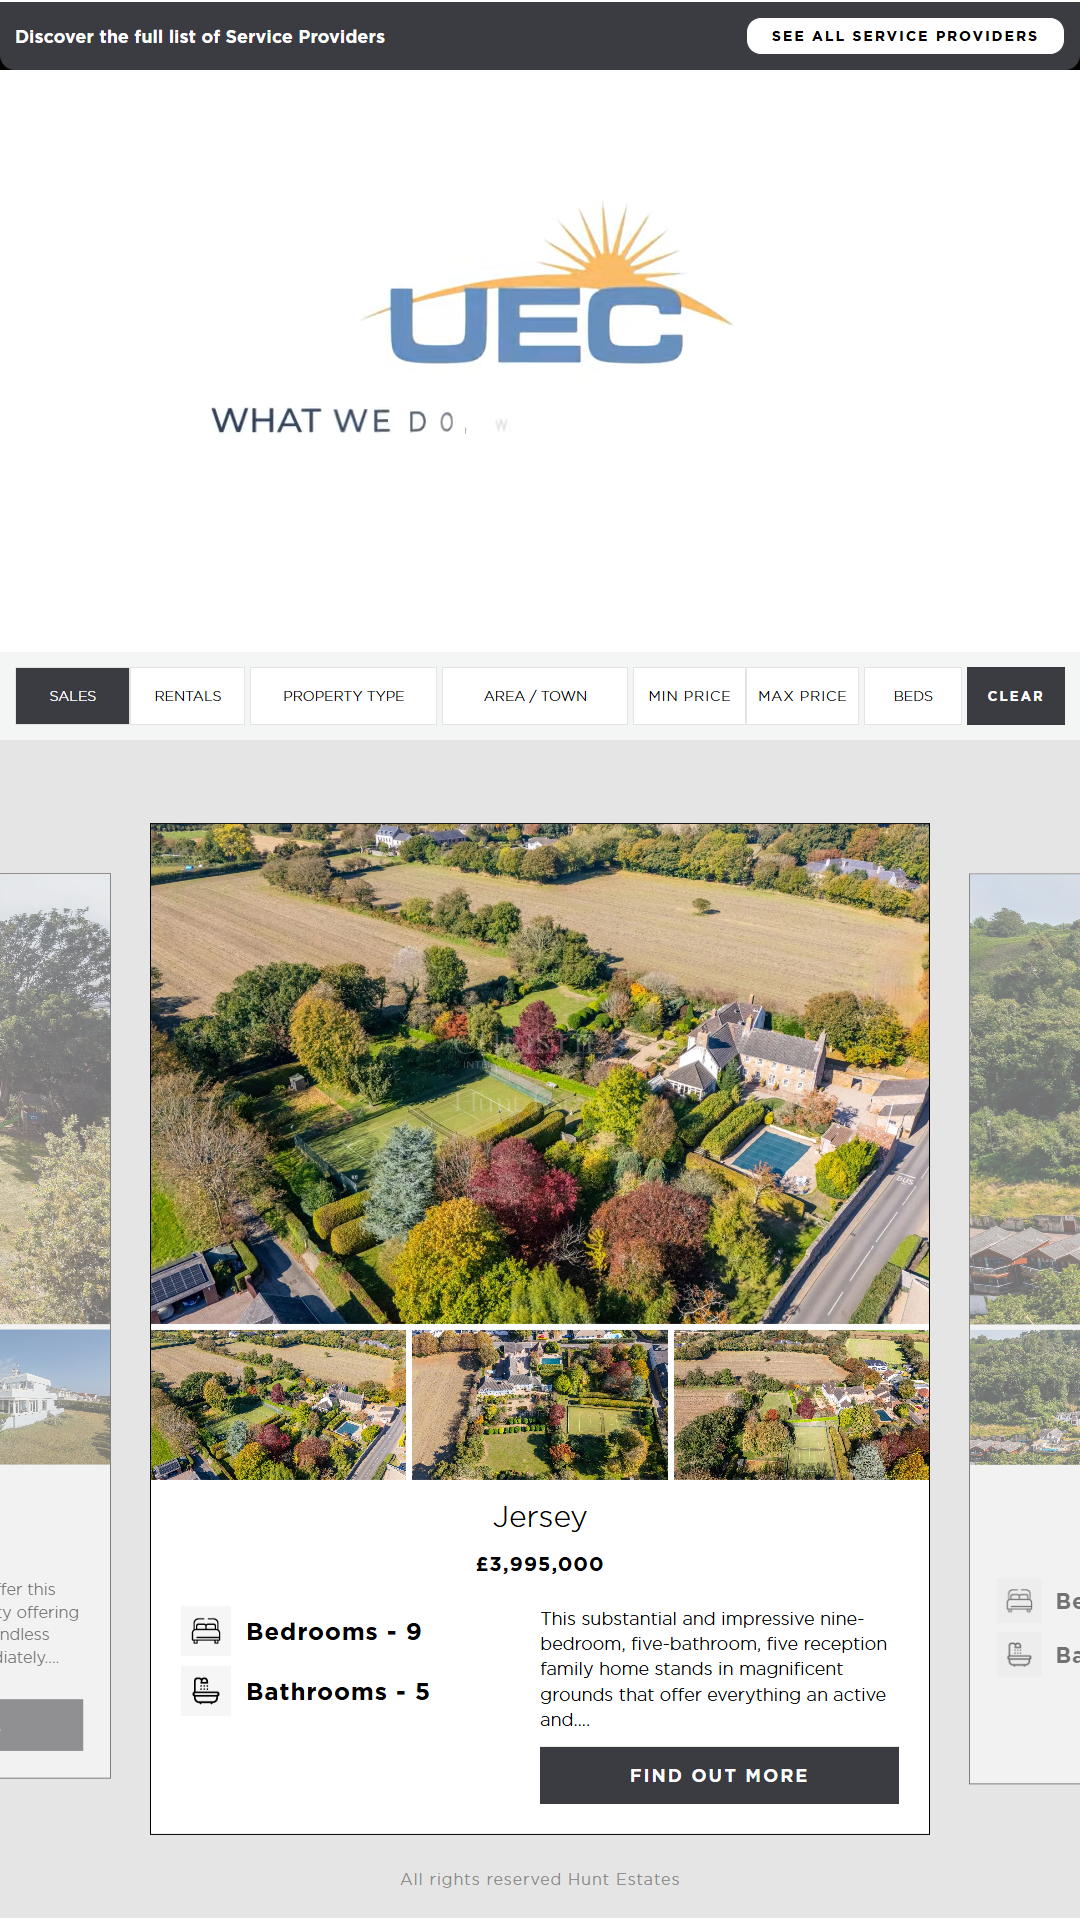
Task: Select the first small aerial thumbnail
Action: [278, 1405]
